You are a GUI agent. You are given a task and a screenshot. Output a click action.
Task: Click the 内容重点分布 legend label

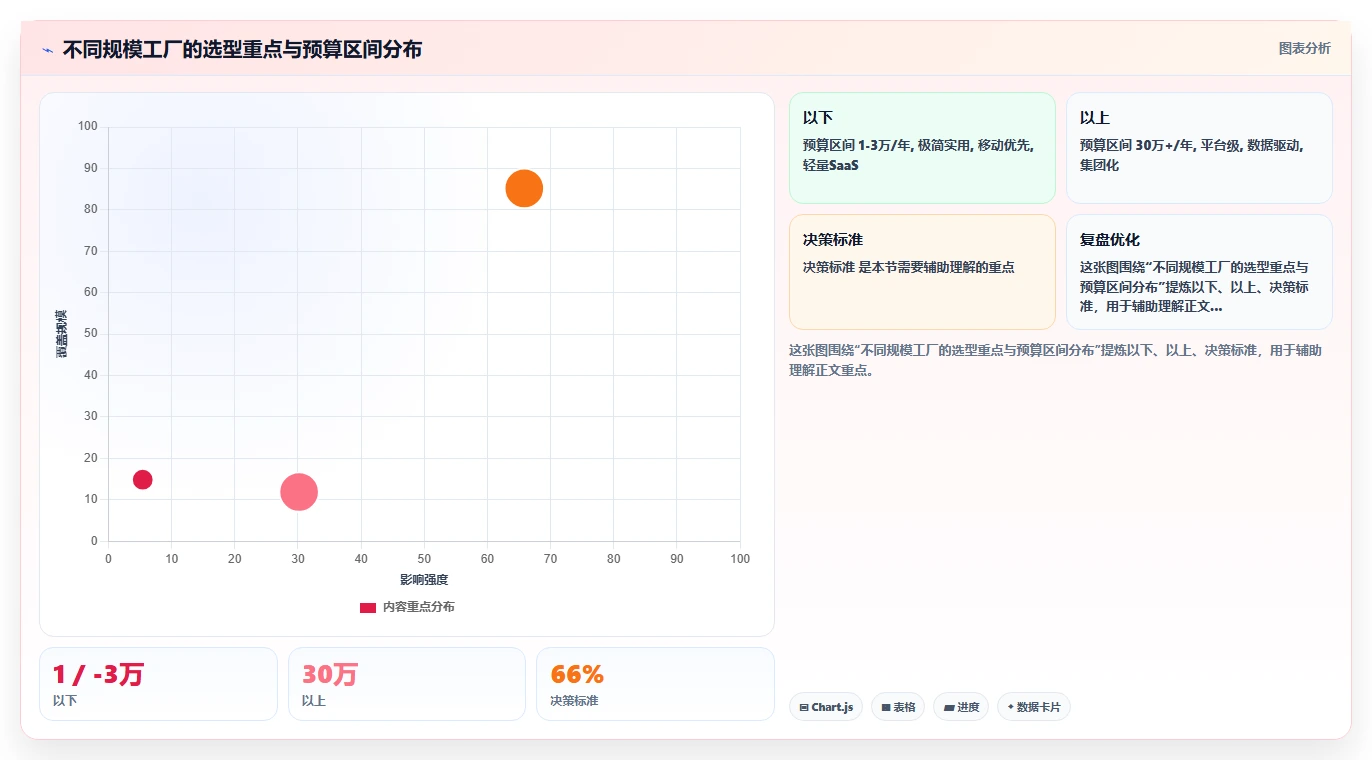point(418,607)
